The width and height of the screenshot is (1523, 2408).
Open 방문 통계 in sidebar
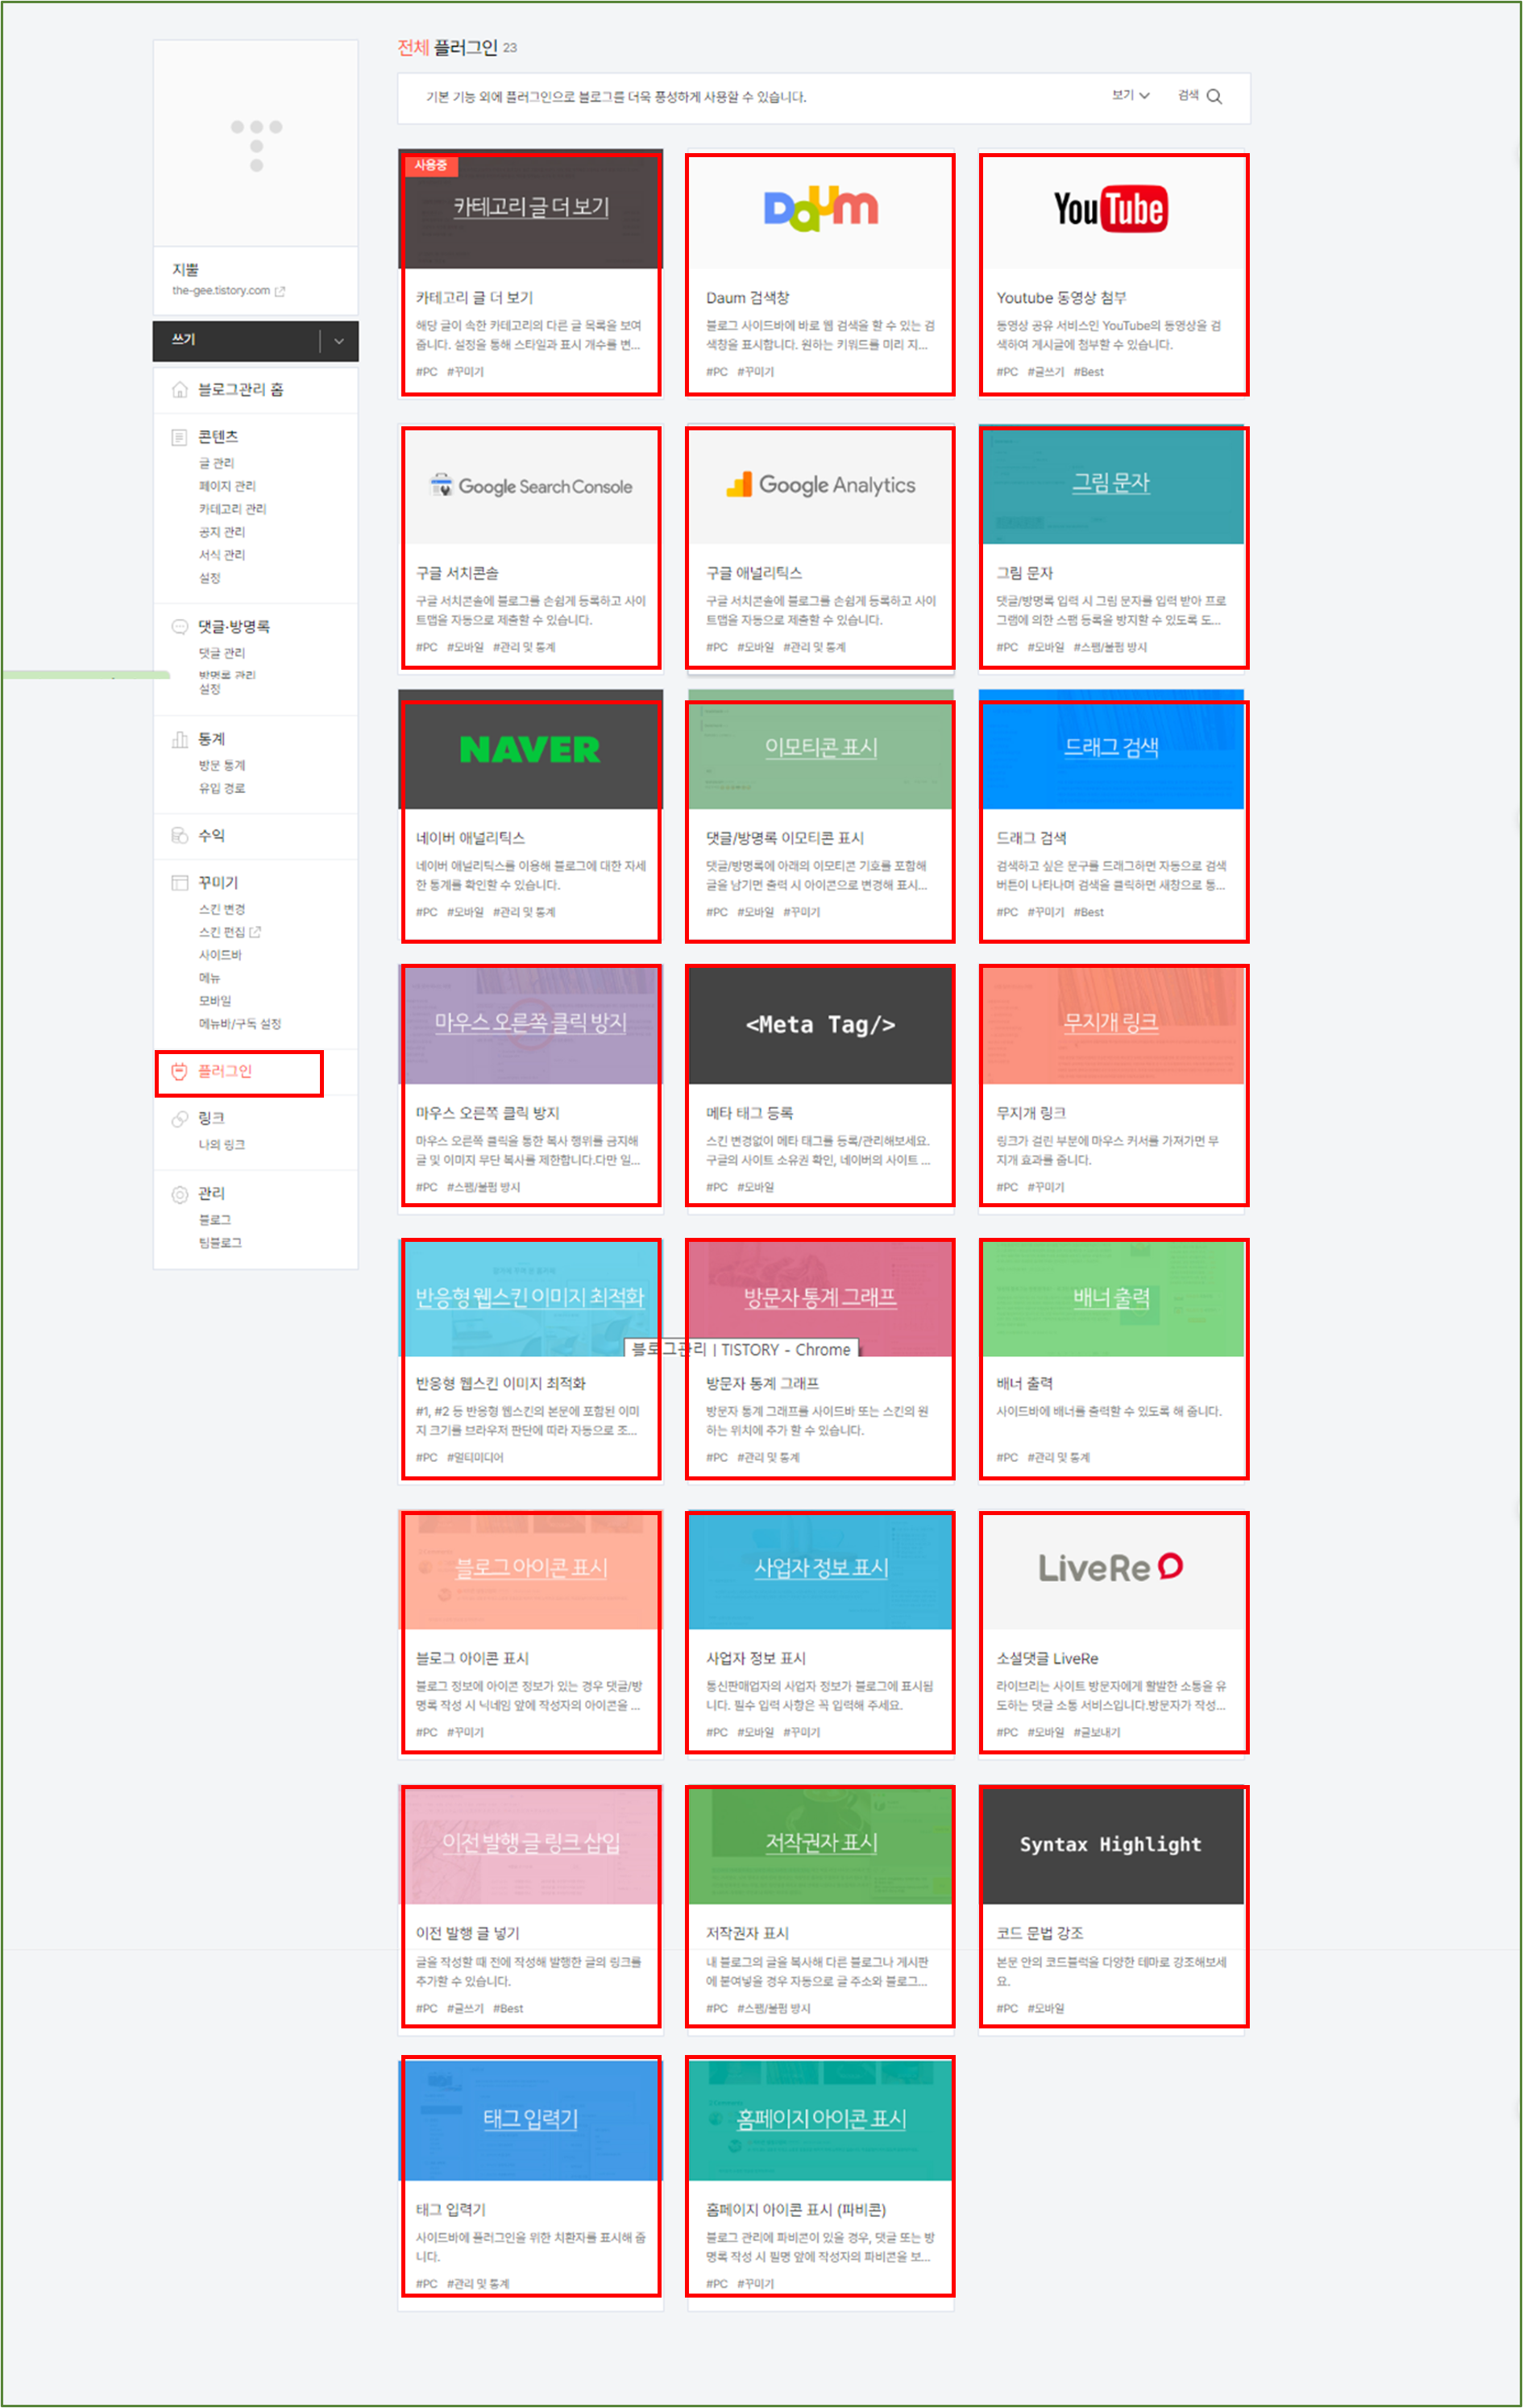(221, 766)
